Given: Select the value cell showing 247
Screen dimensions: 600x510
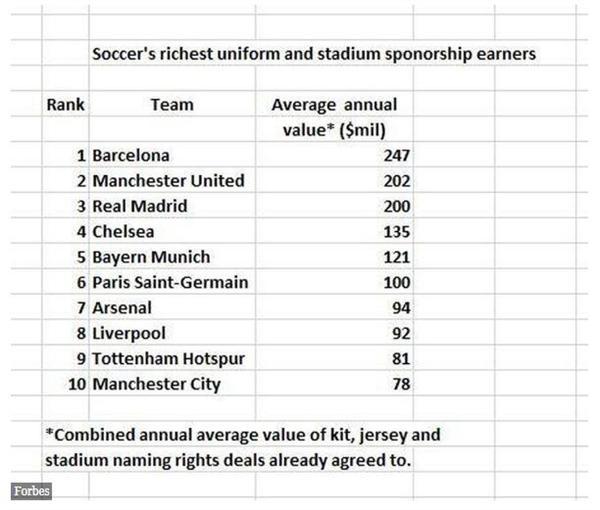Looking at the screenshot, I should click(396, 155).
